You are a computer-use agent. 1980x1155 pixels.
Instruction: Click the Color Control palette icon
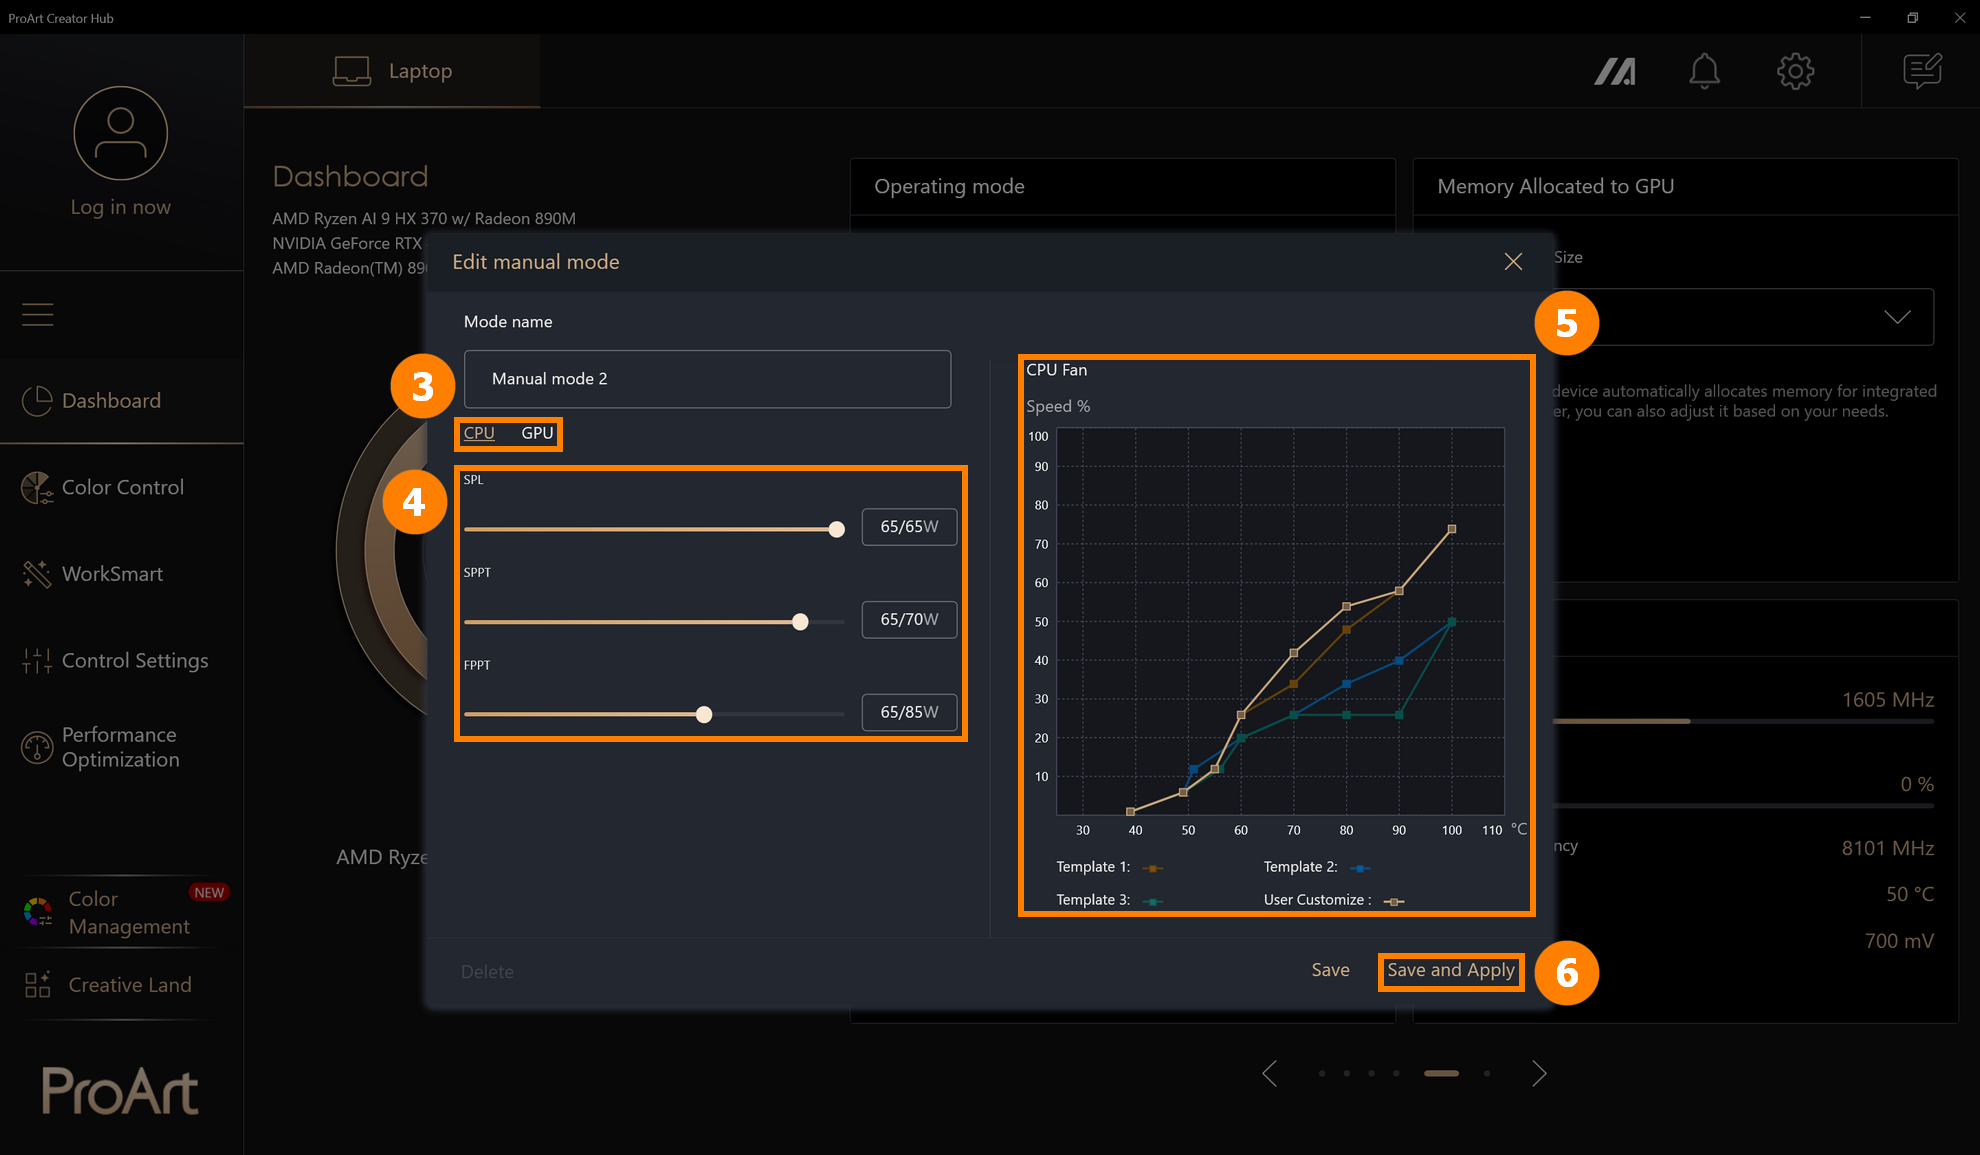tap(37, 488)
